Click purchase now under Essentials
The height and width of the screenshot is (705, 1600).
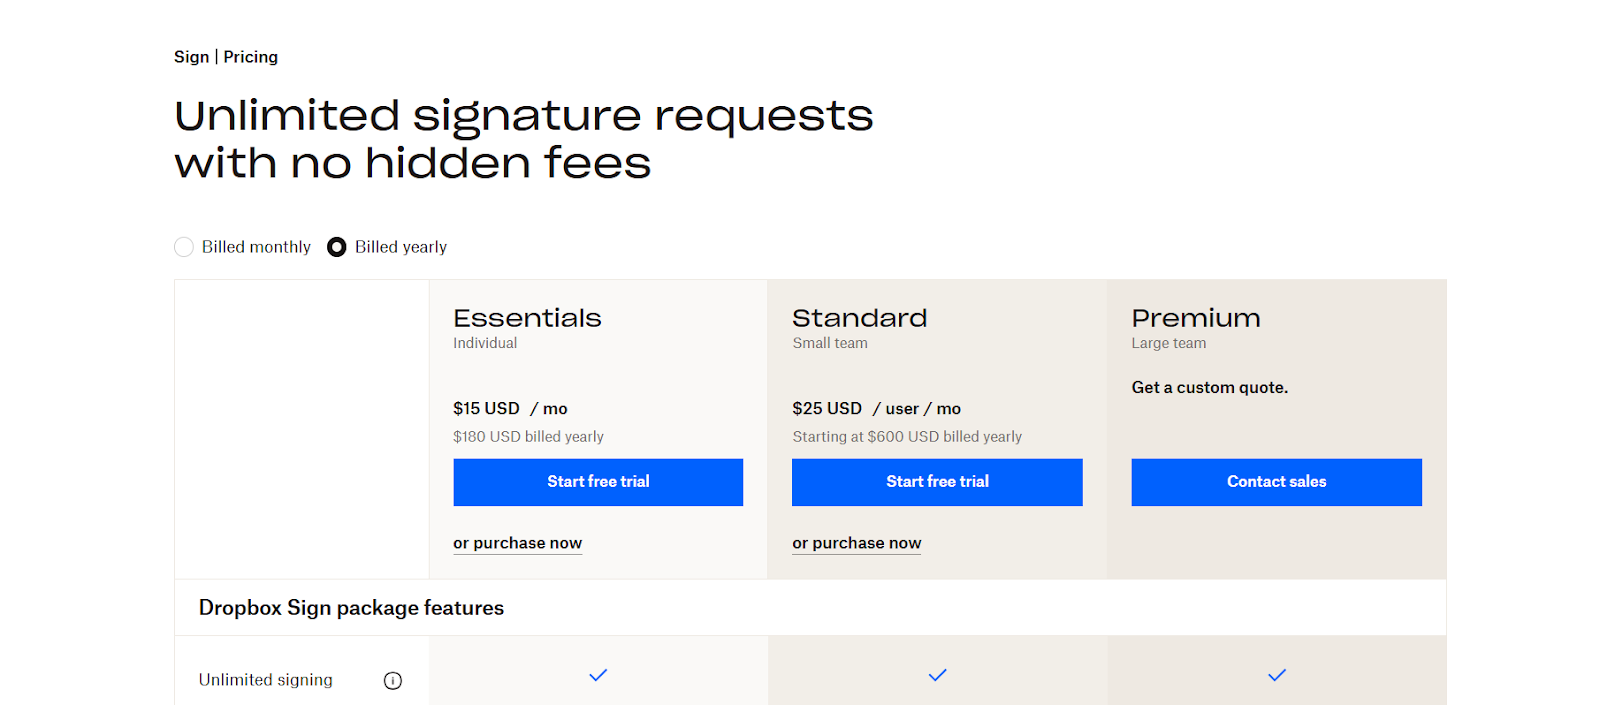tap(517, 542)
